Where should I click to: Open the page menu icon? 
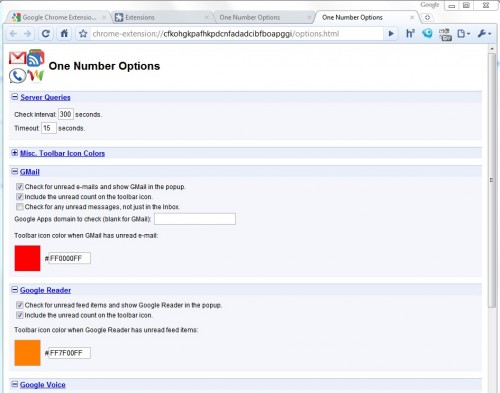click(463, 34)
